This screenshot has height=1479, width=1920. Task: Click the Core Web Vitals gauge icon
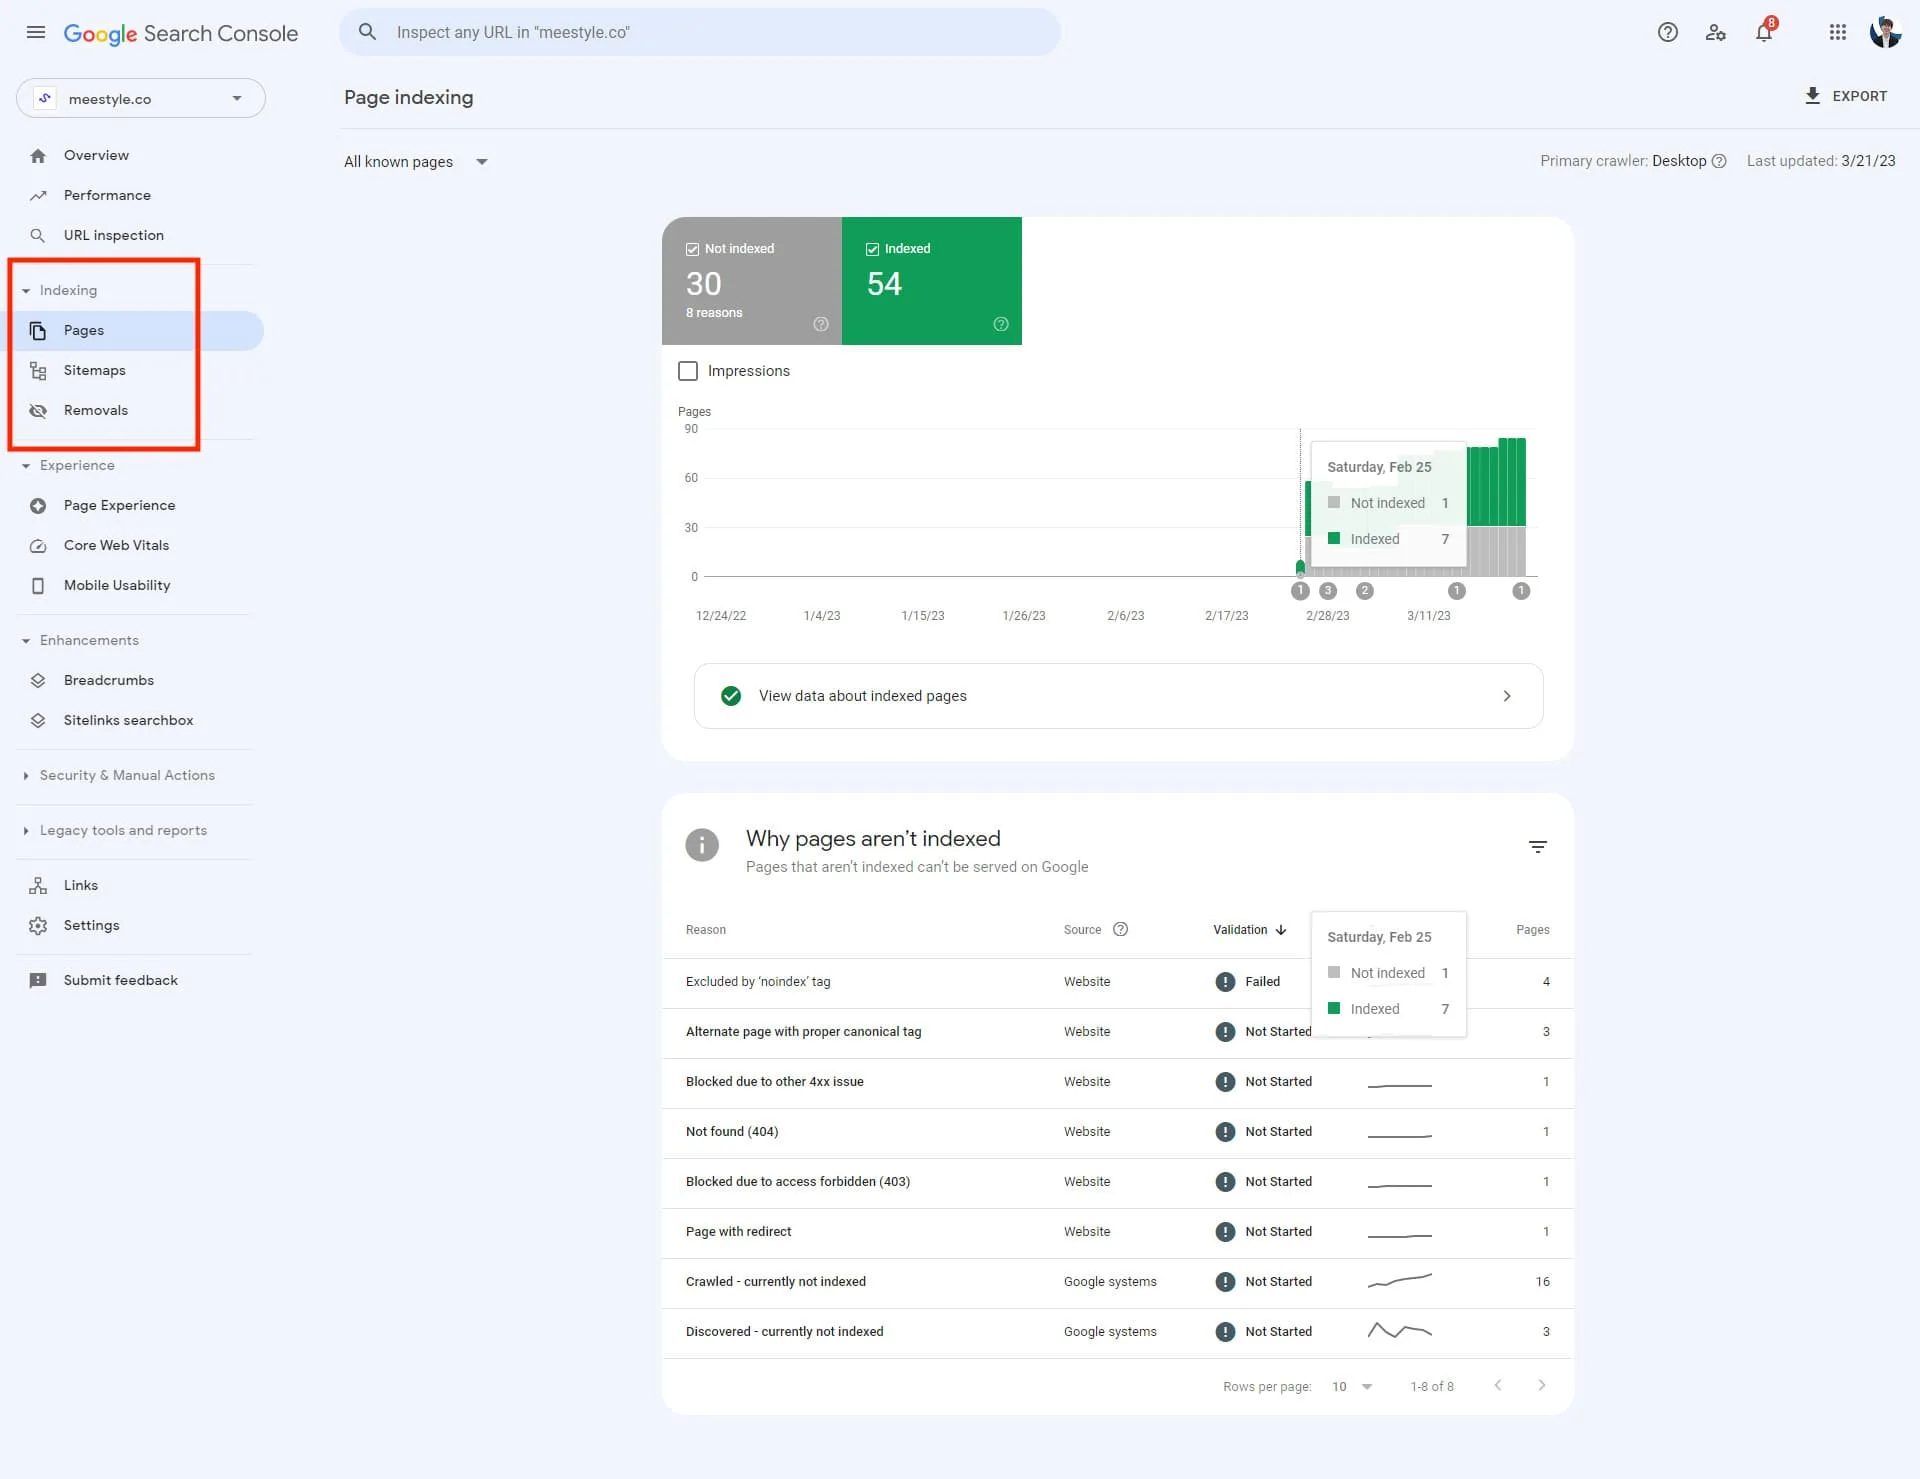coord(37,546)
